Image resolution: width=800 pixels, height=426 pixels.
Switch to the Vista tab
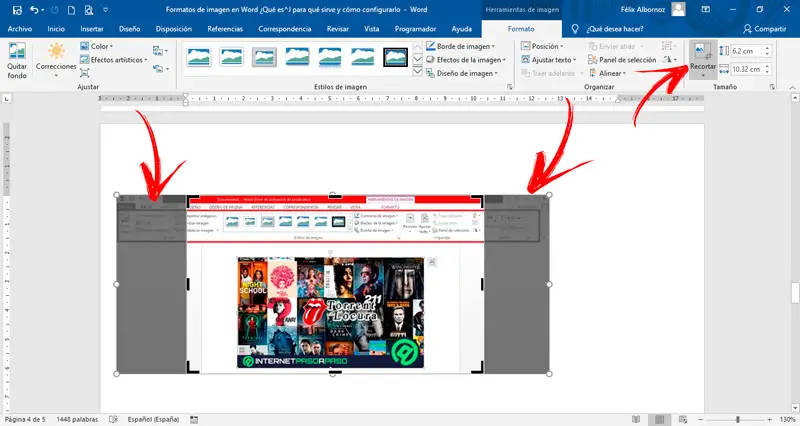371,29
